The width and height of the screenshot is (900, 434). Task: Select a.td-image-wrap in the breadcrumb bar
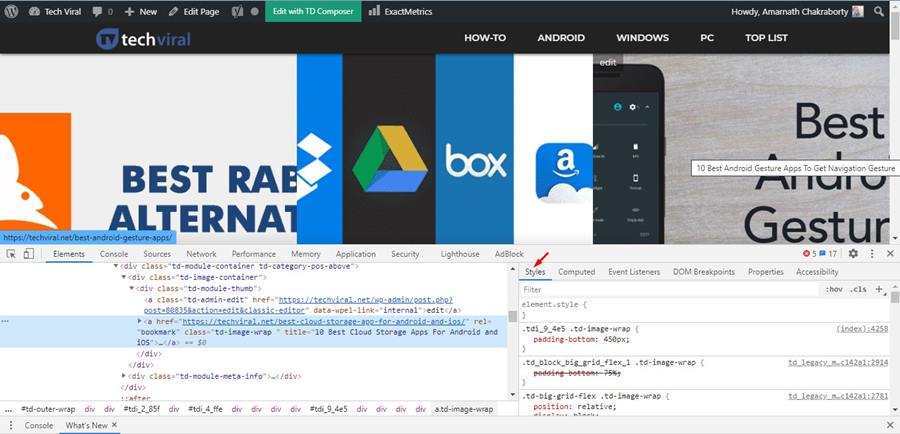[x=463, y=409]
